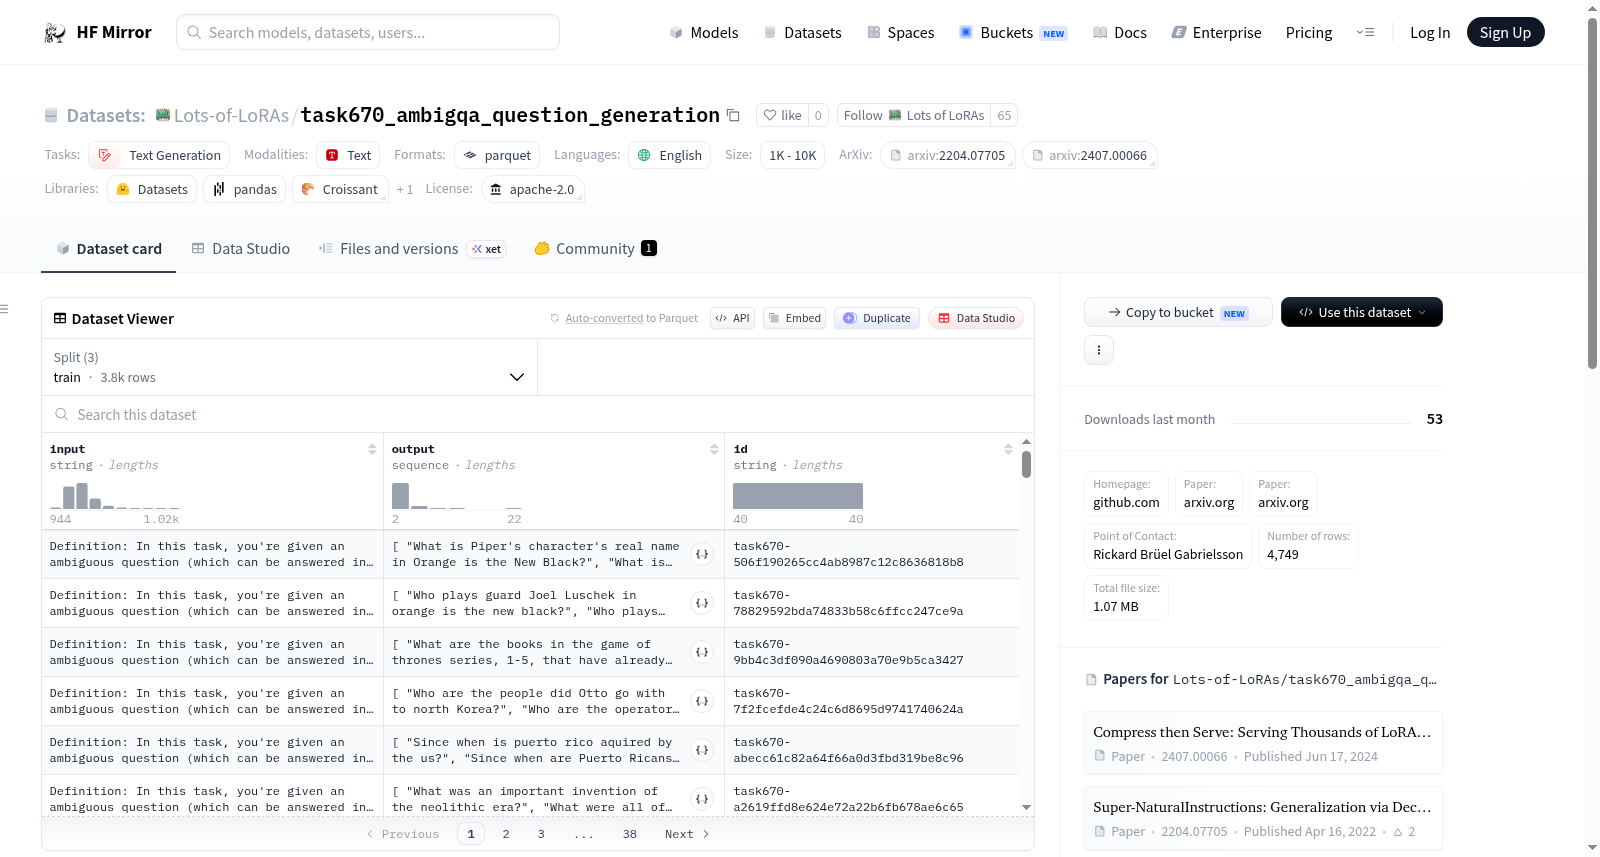Viewport: 1600px width, 857px height.
Task: Expand the JSON icon for the Joel Luschek row
Action: tap(702, 603)
